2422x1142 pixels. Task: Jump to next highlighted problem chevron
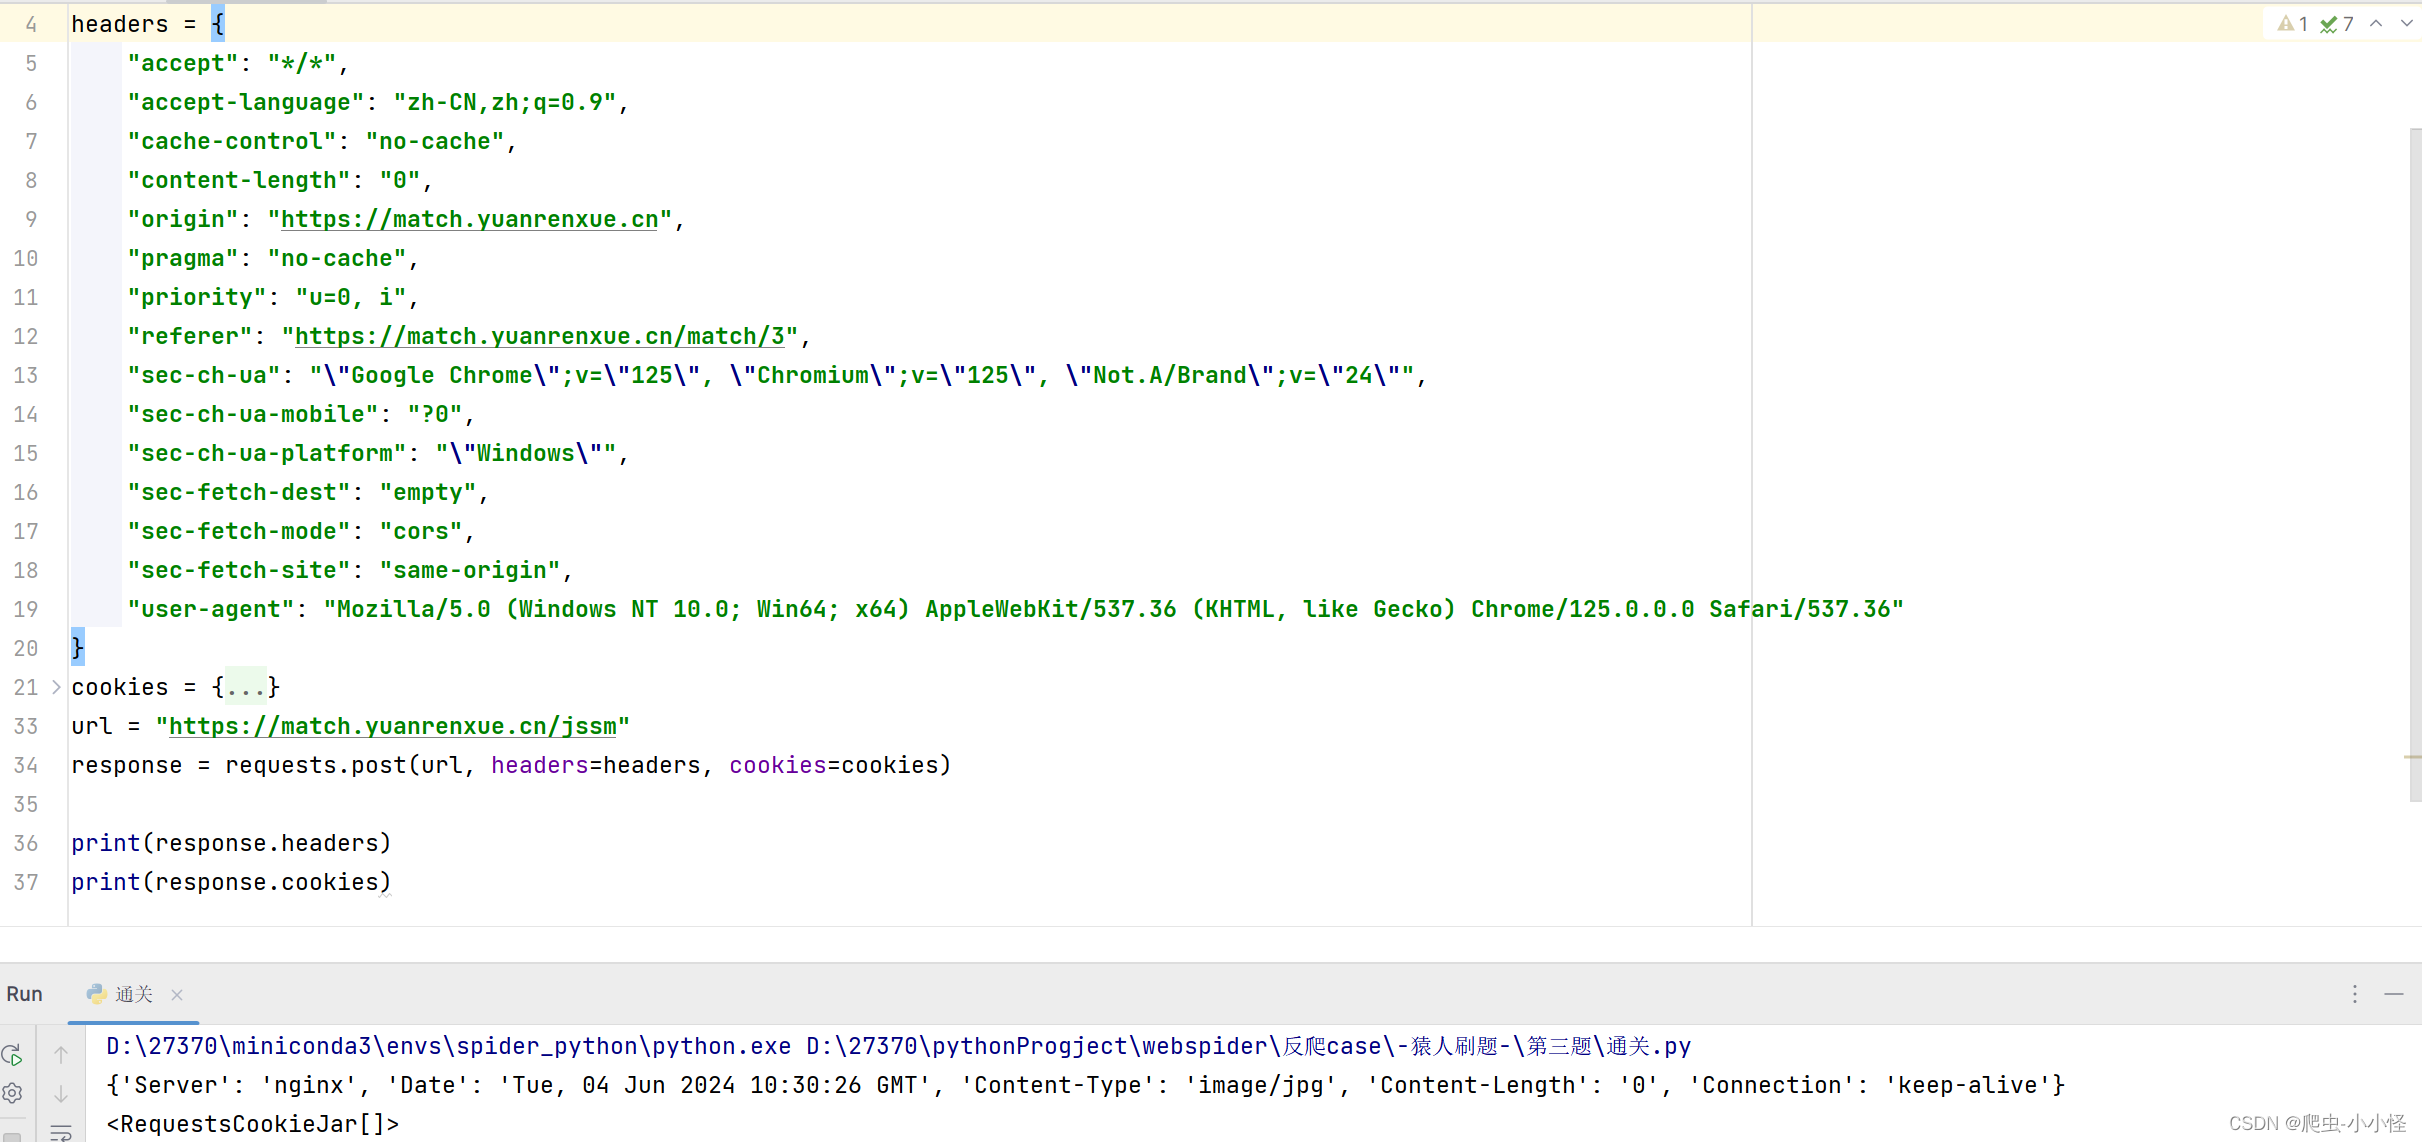[x=2406, y=24]
